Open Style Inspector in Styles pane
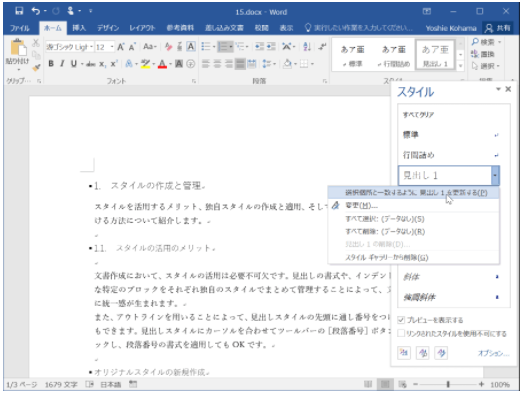The height and width of the screenshot is (395, 523). [x=423, y=353]
